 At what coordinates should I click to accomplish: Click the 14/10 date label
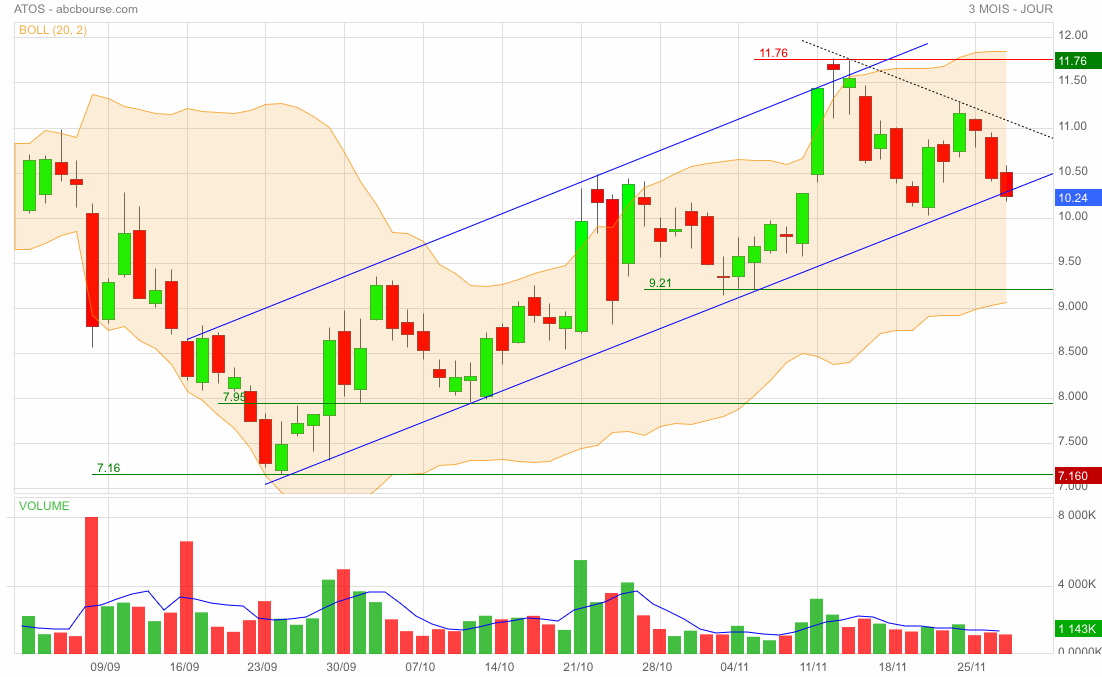pyautogui.click(x=498, y=667)
